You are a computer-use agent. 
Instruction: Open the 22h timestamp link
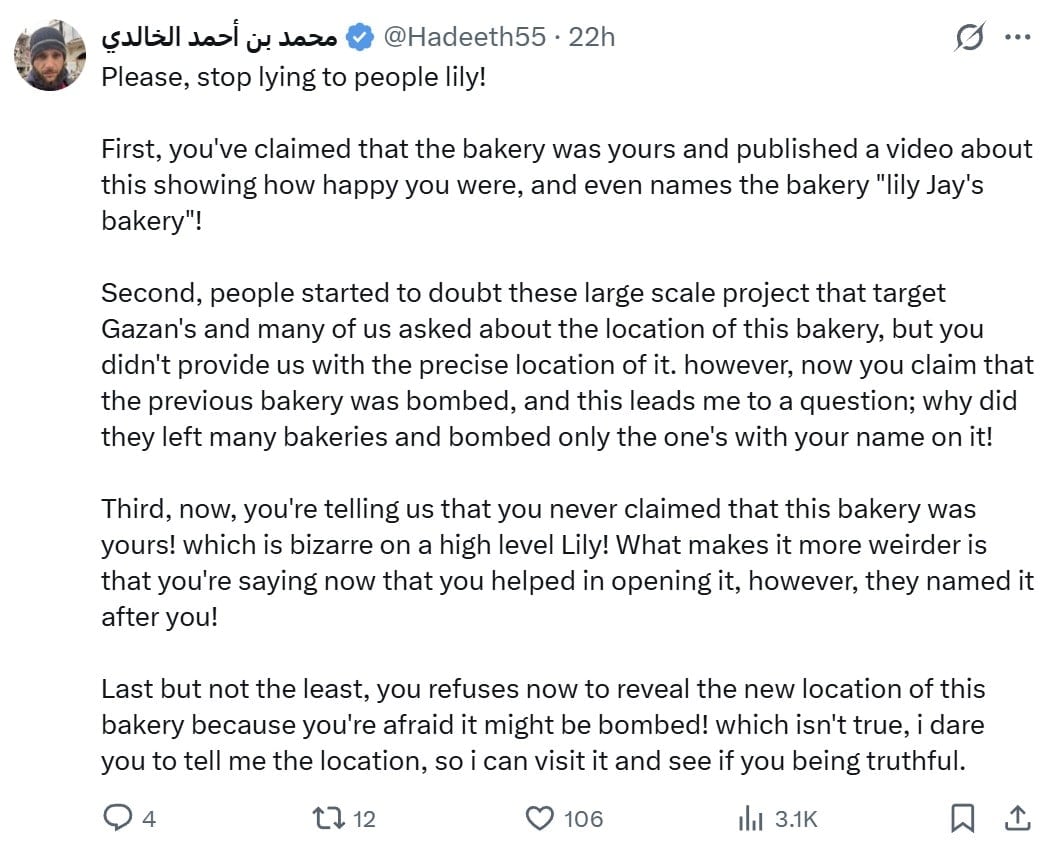tap(592, 37)
